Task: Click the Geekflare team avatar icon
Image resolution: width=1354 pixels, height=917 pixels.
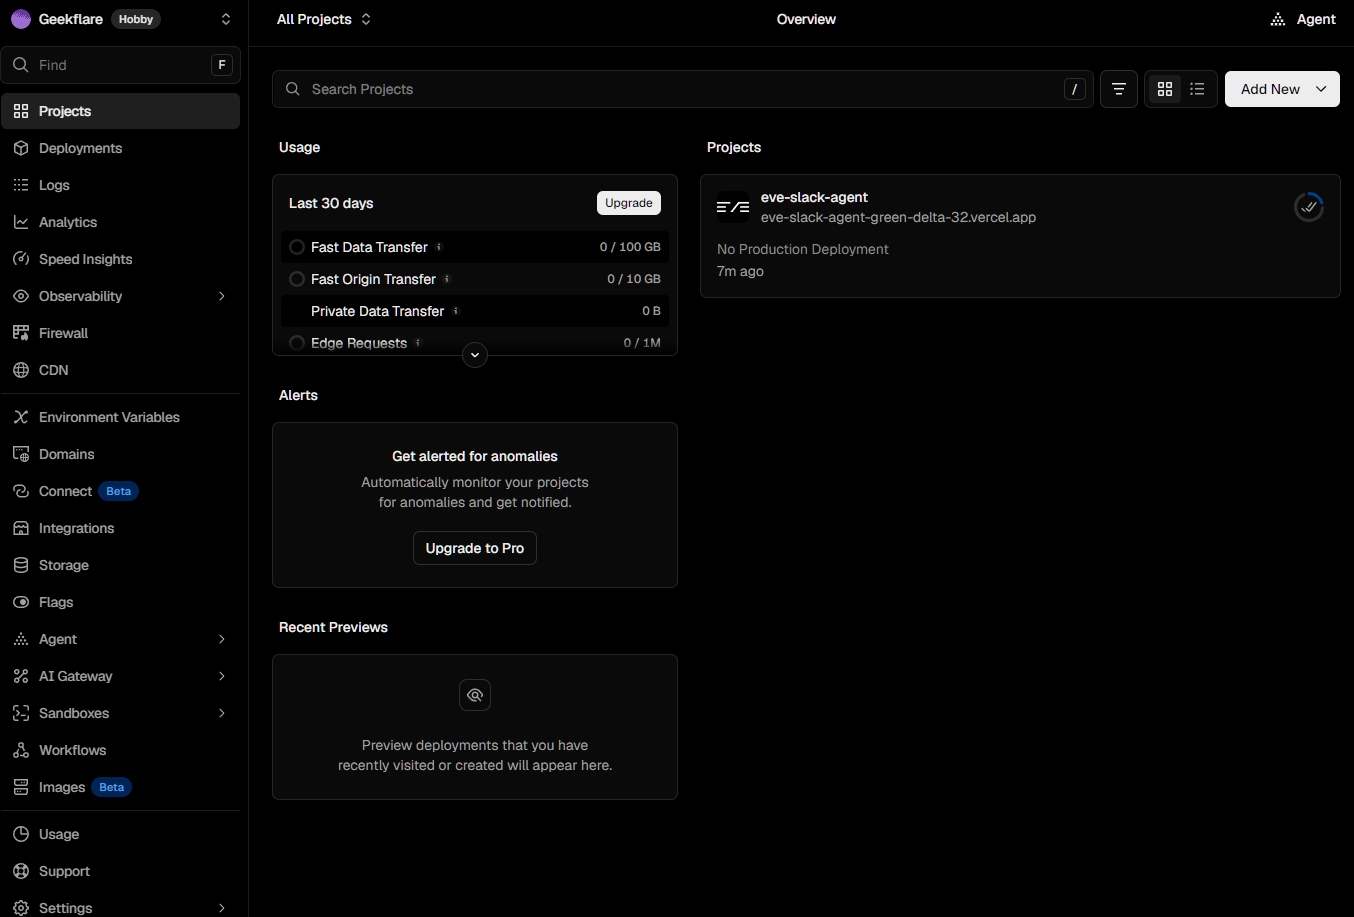Action: [x=21, y=19]
